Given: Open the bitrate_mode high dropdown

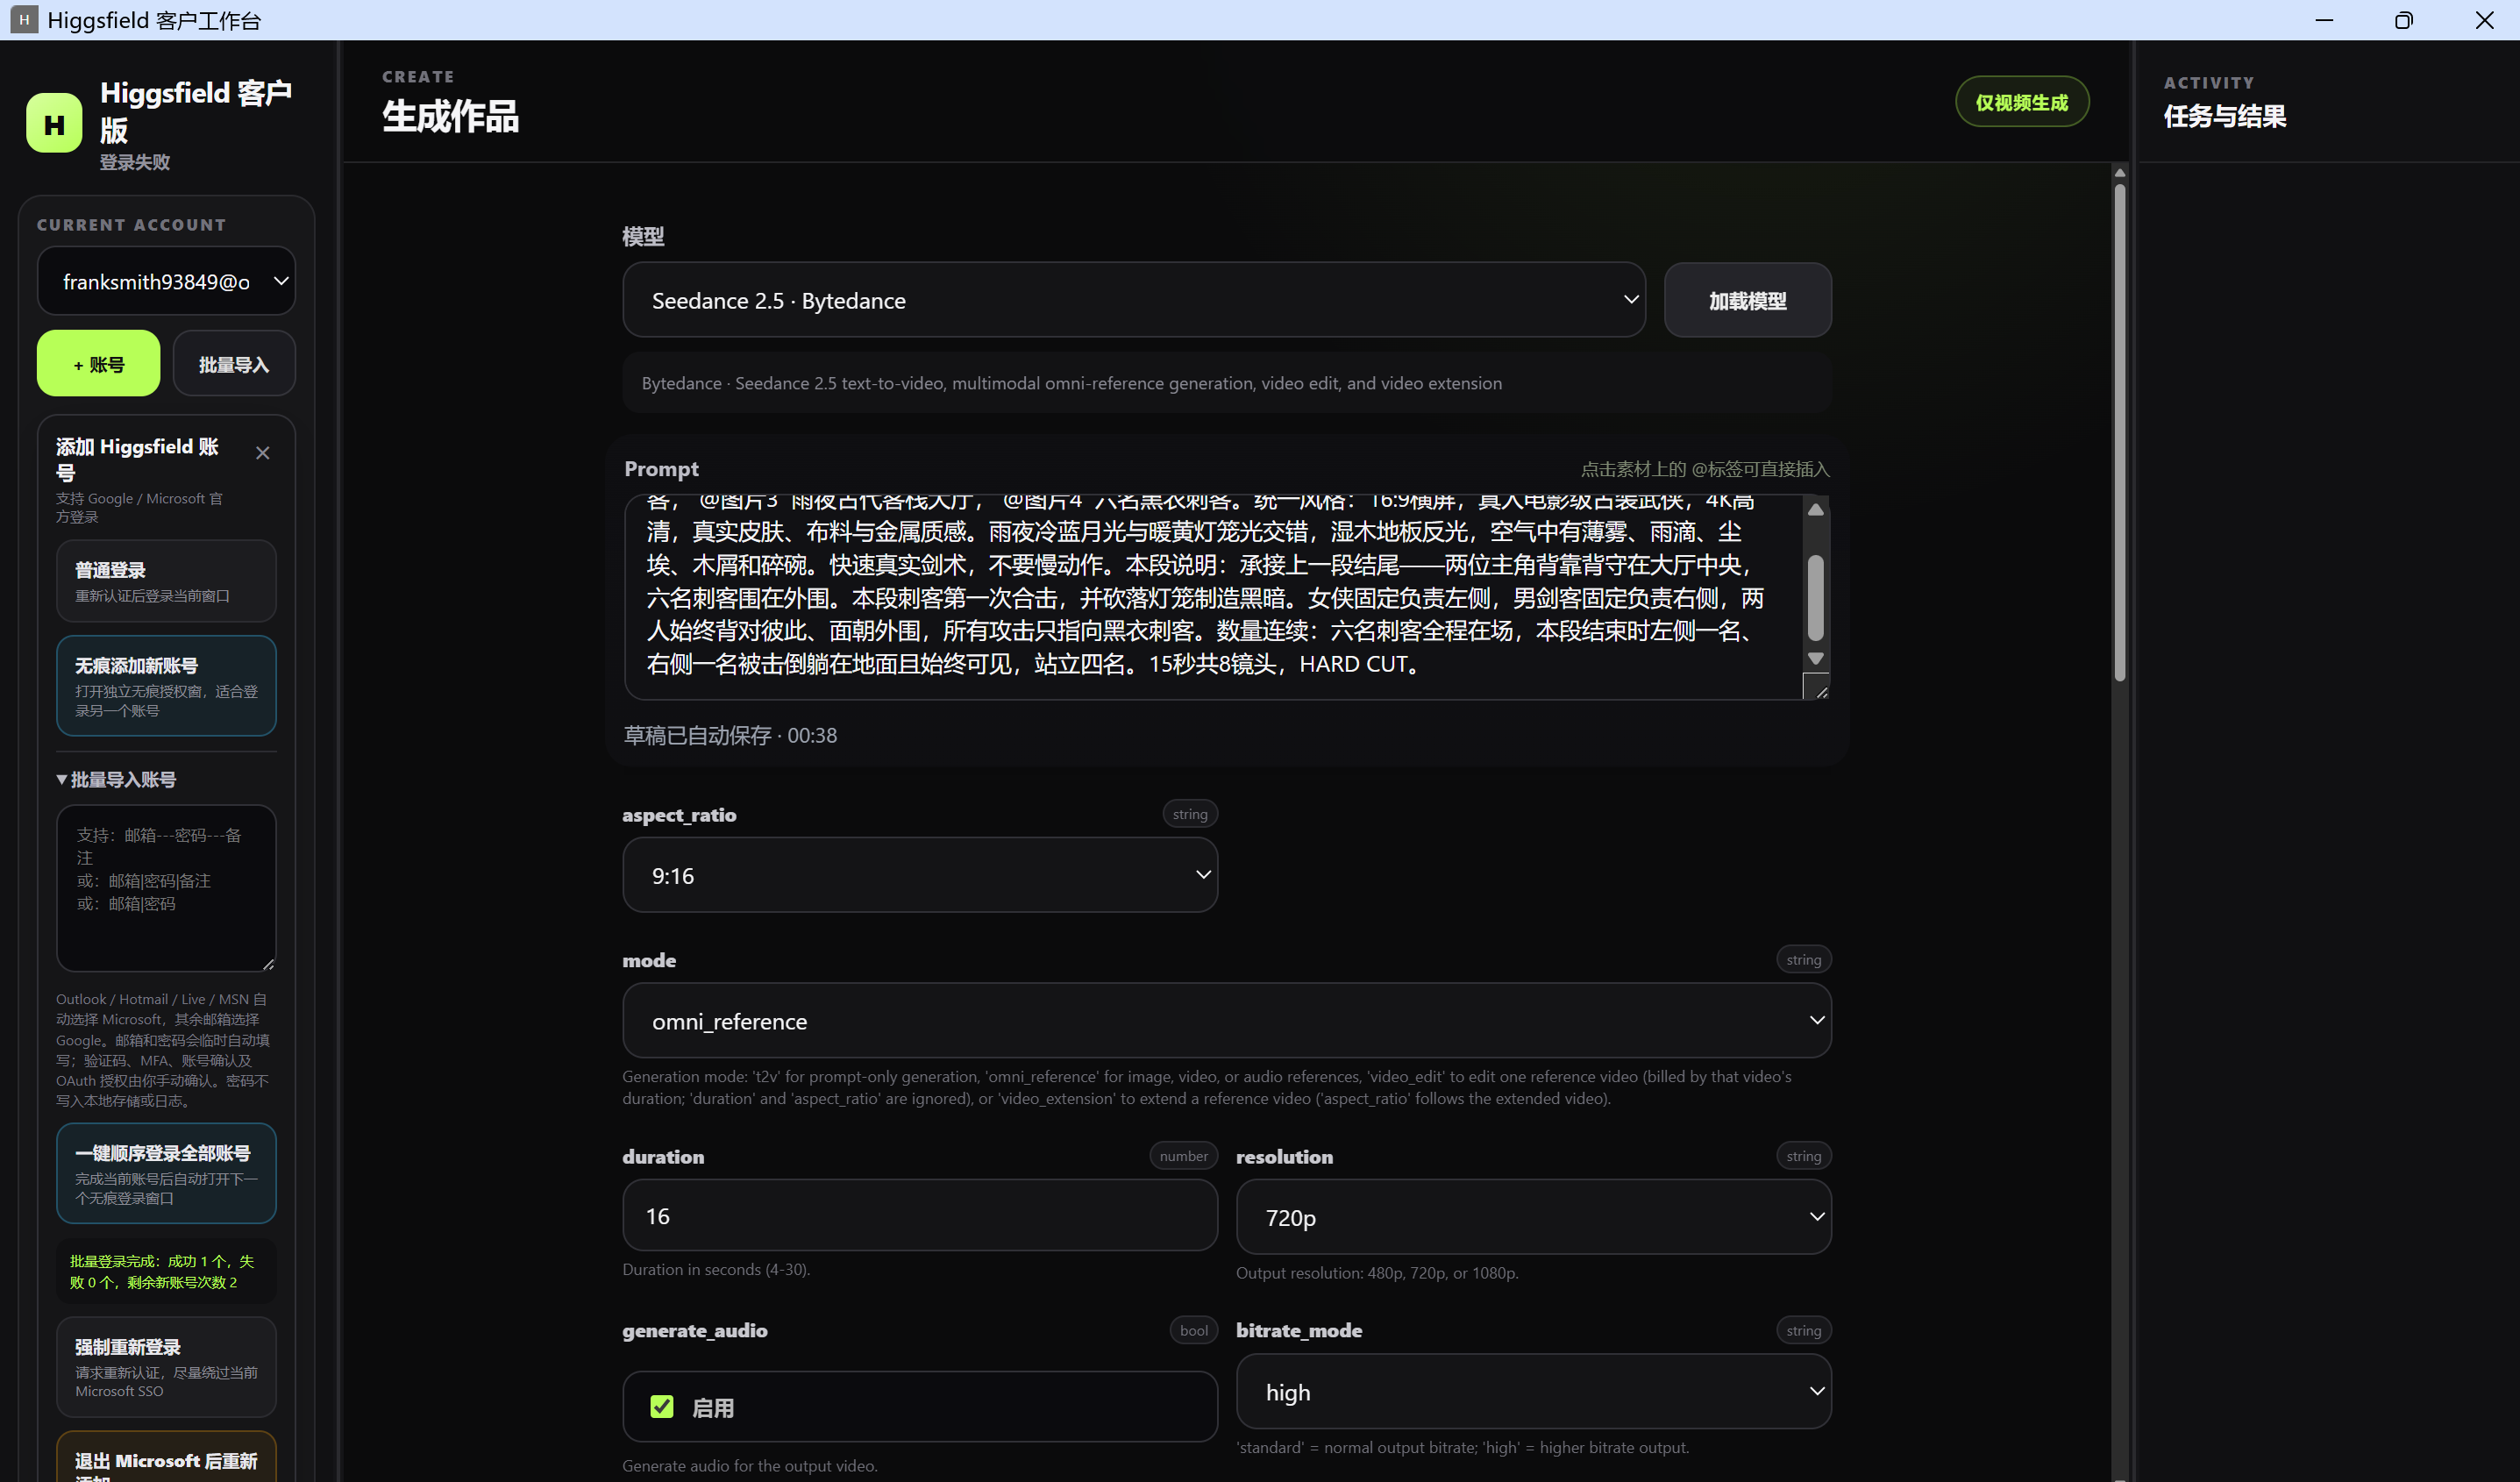Looking at the screenshot, I should [x=1534, y=1391].
